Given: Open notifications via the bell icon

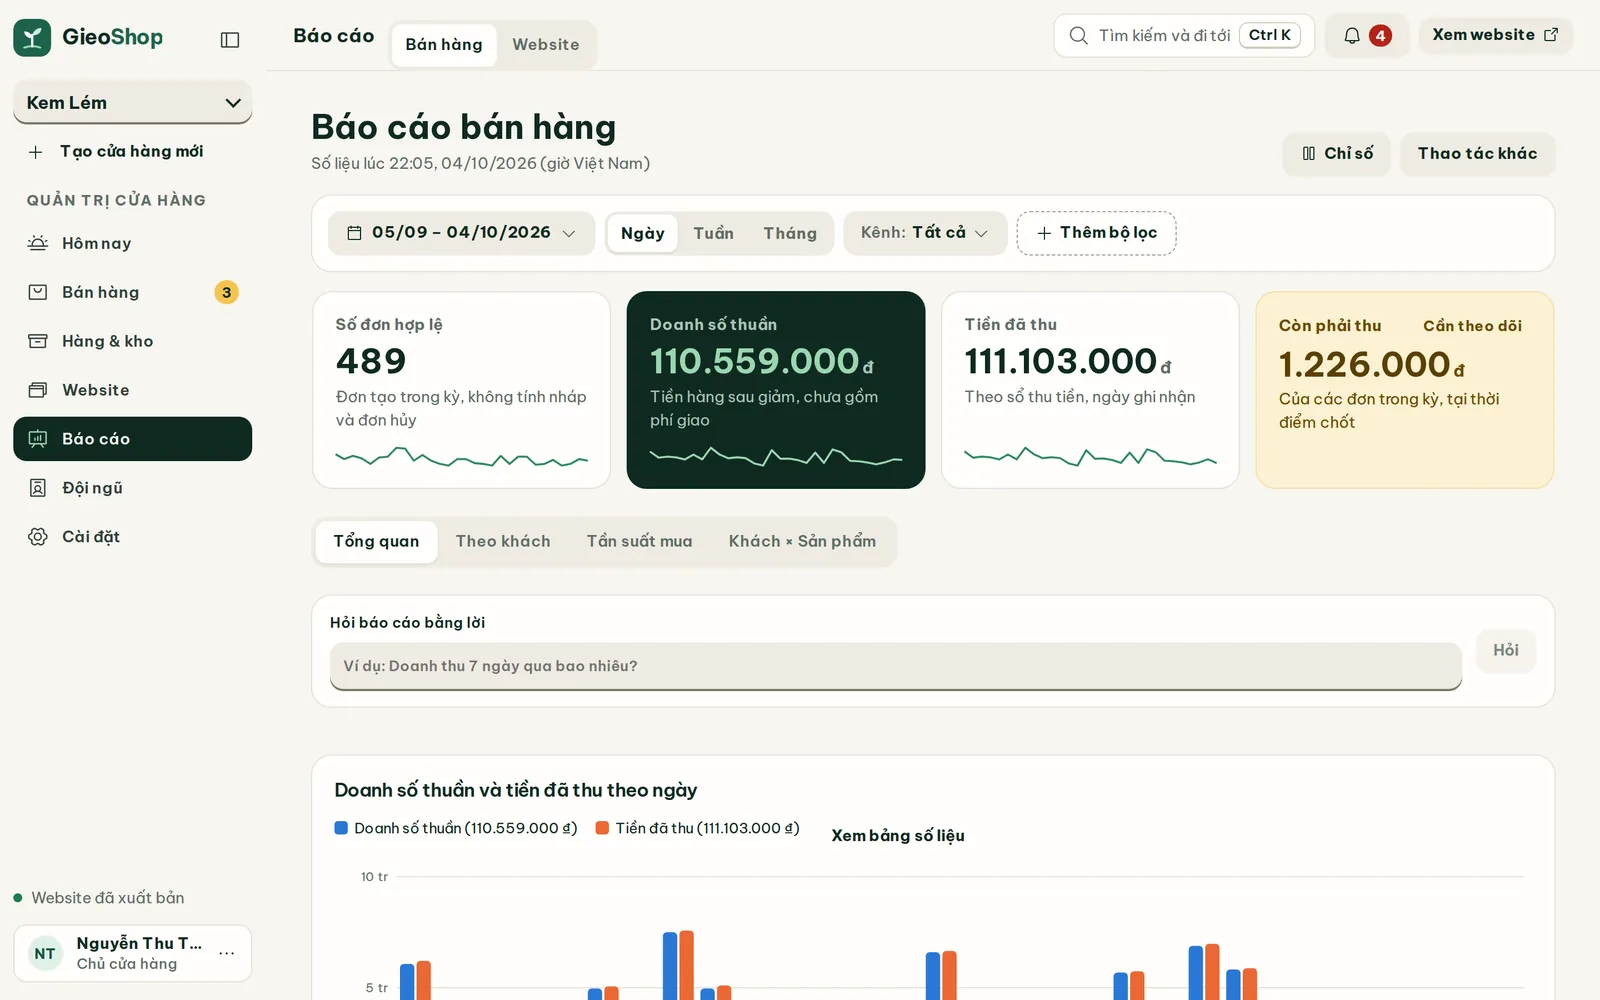Looking at the screenshot, I should click(1352, 36).
